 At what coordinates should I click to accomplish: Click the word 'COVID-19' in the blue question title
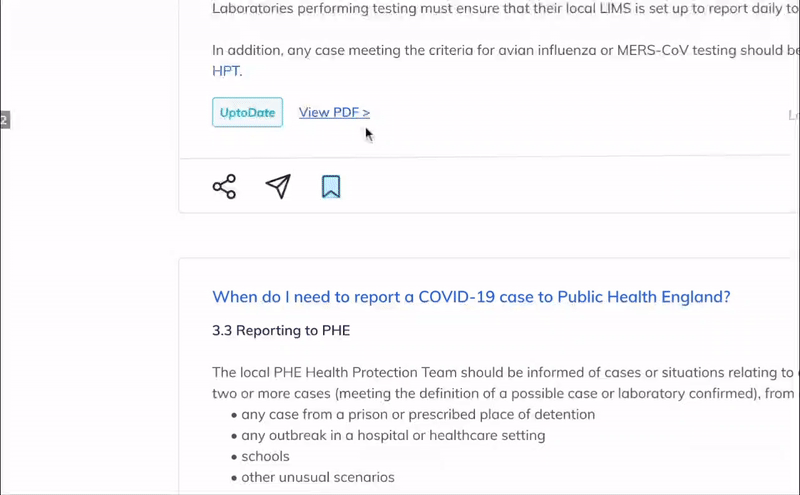pyautogui.click(x=457, y=297)
